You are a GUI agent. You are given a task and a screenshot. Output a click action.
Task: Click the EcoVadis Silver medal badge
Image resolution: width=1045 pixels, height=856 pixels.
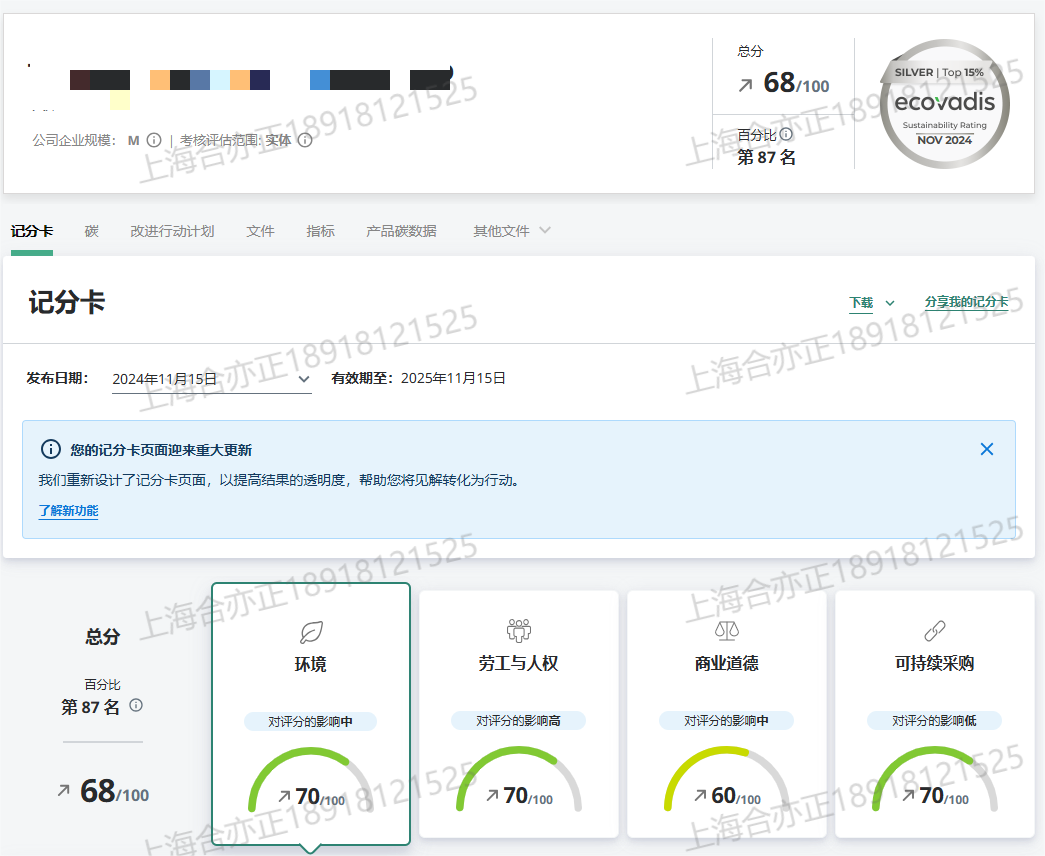tap(944, 104)
